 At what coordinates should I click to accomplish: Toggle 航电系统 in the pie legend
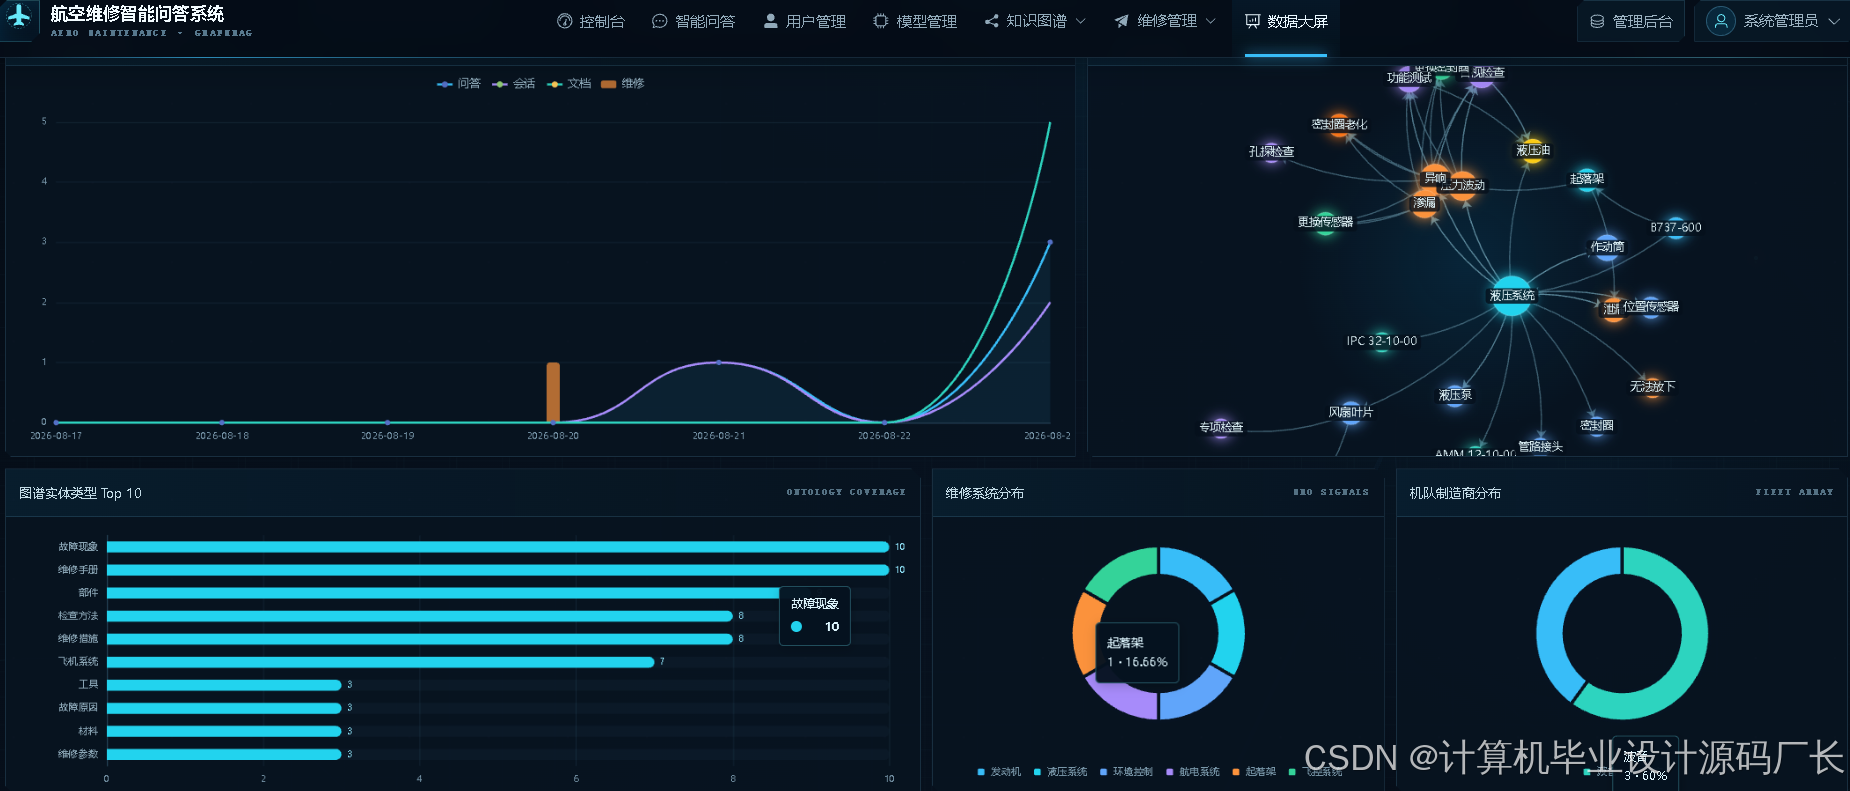pos(1192,772)
